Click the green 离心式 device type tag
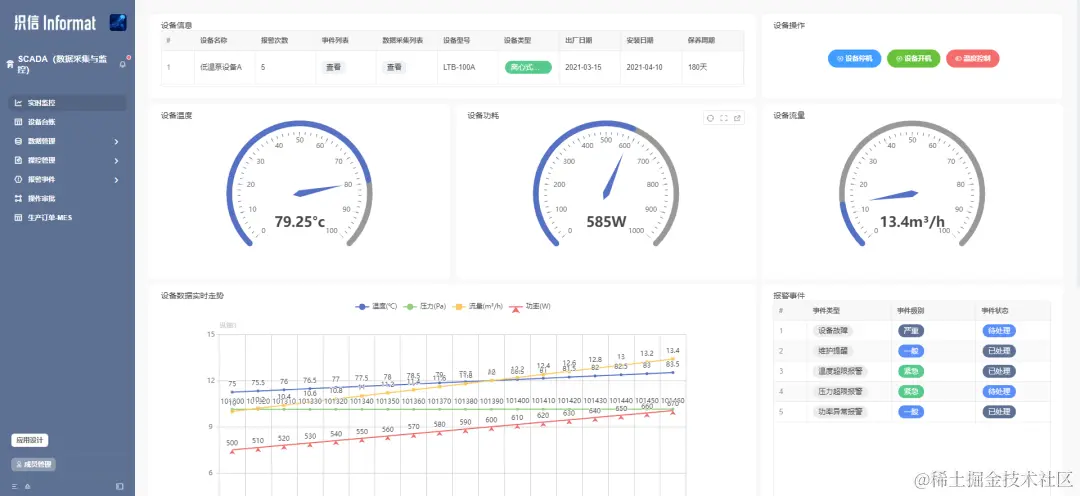The image size is (1080, 496). (528, 68)
